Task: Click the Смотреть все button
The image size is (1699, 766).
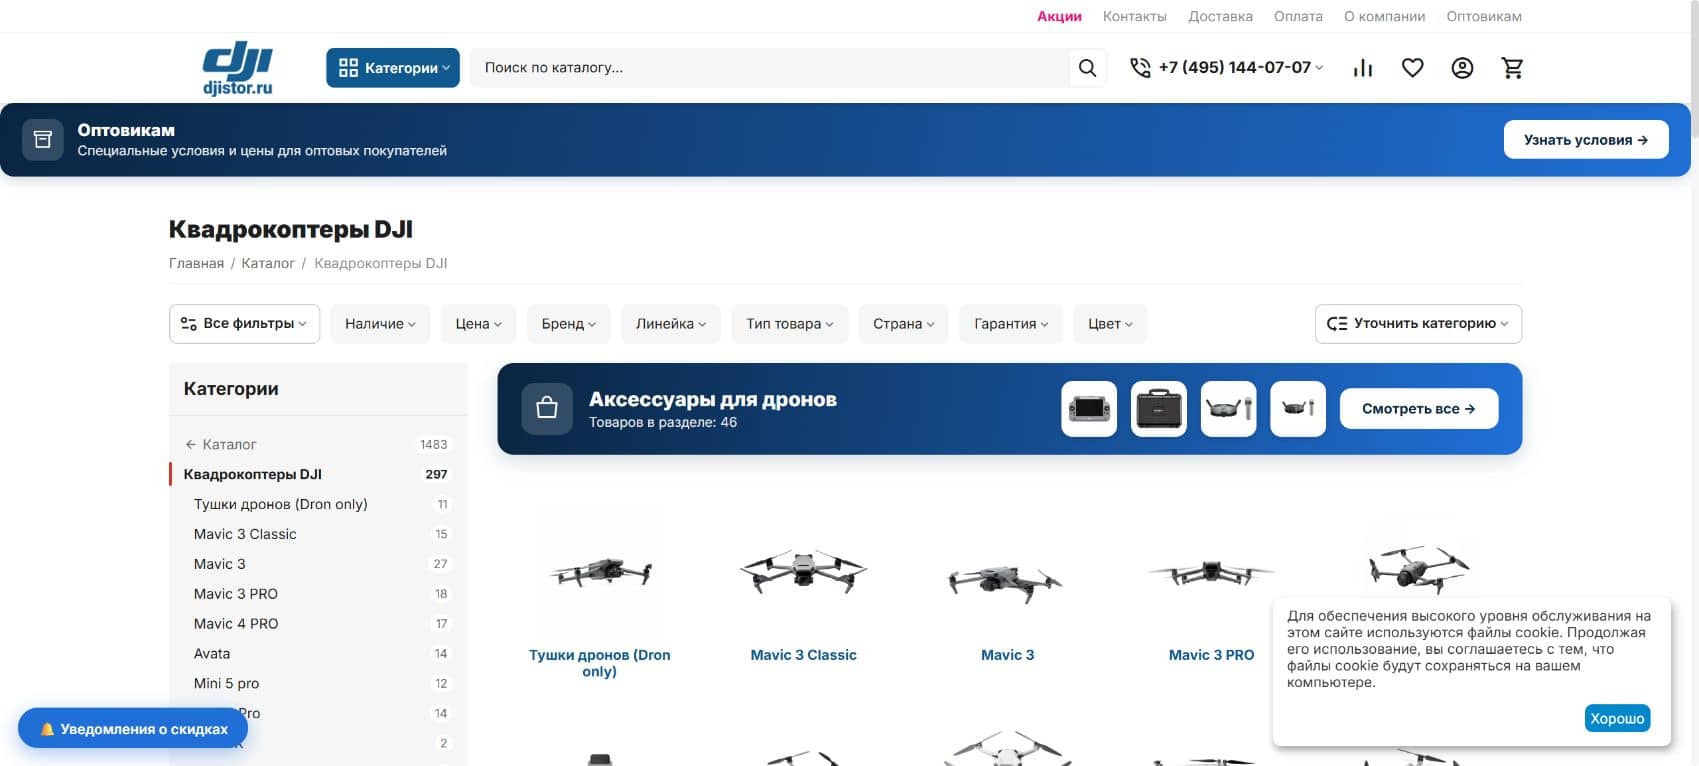Action: click(1419, 408)
